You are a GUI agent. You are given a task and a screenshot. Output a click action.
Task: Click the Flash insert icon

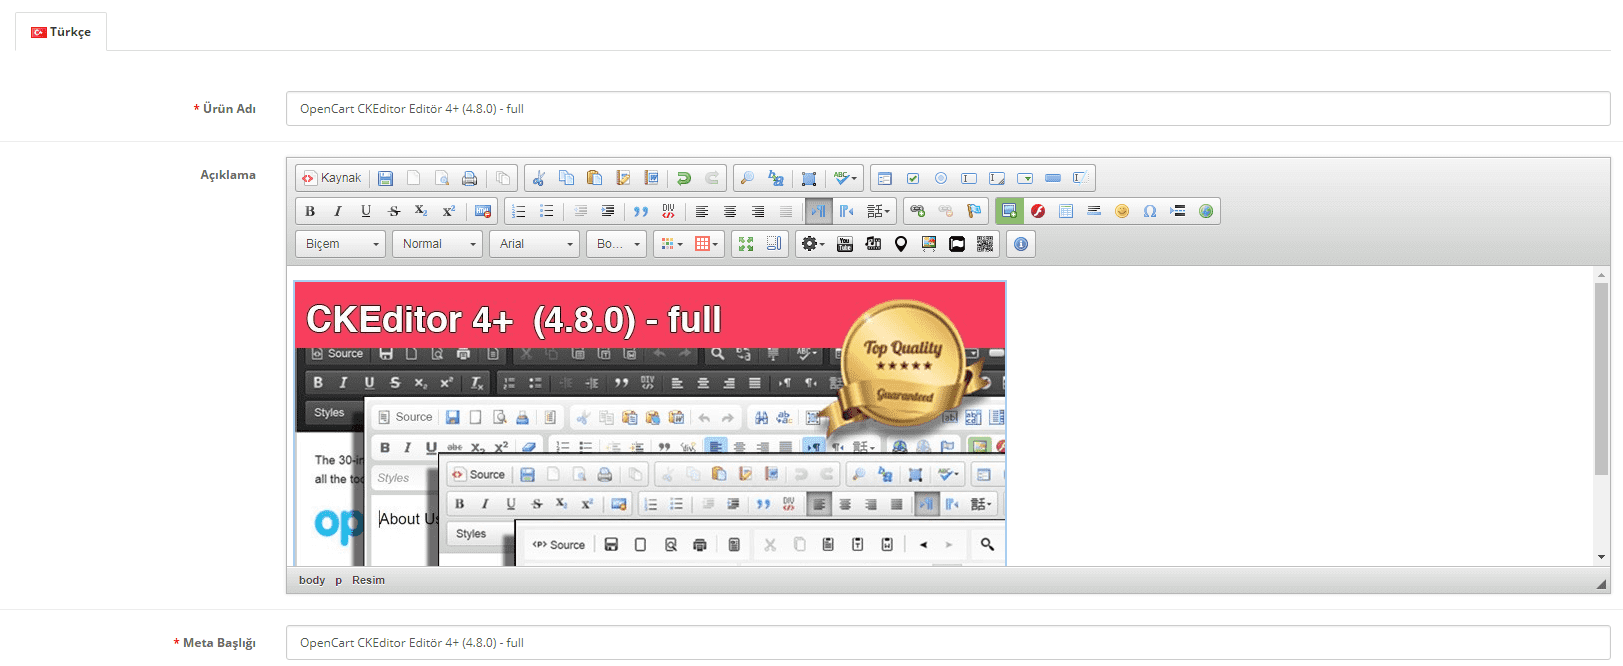tap(1038, 211)
